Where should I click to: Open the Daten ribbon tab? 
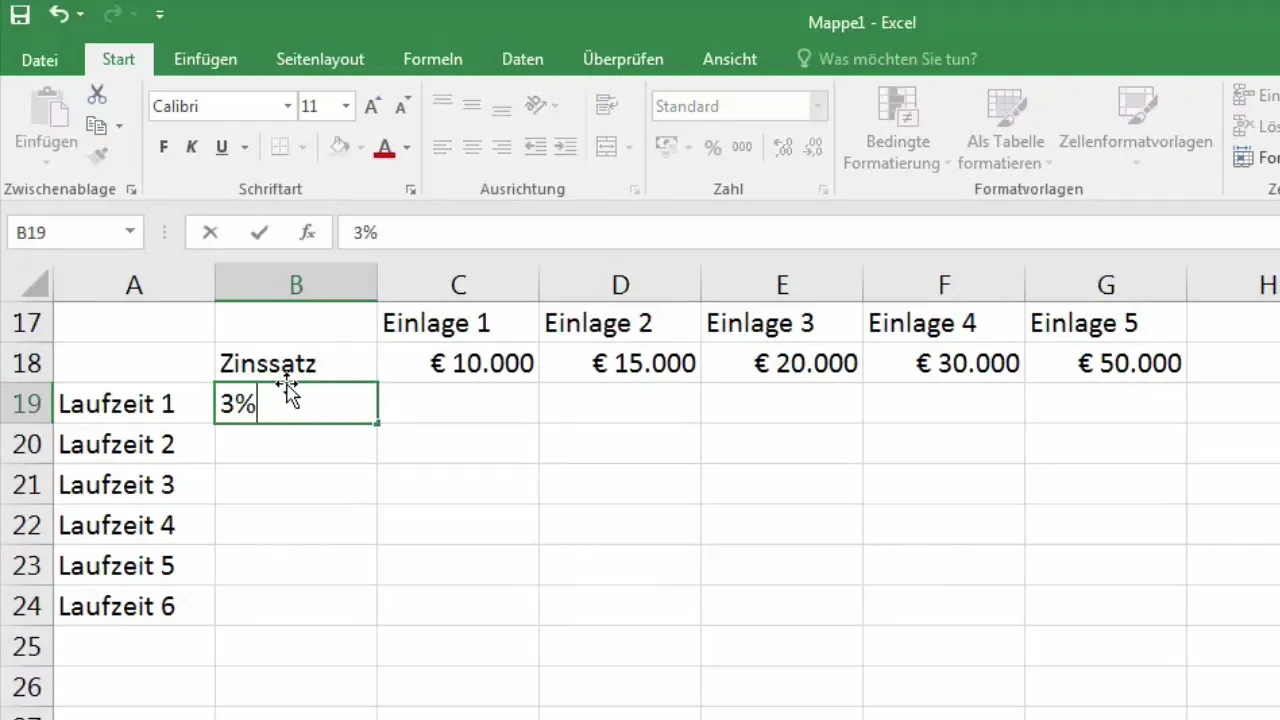point(522,59)
